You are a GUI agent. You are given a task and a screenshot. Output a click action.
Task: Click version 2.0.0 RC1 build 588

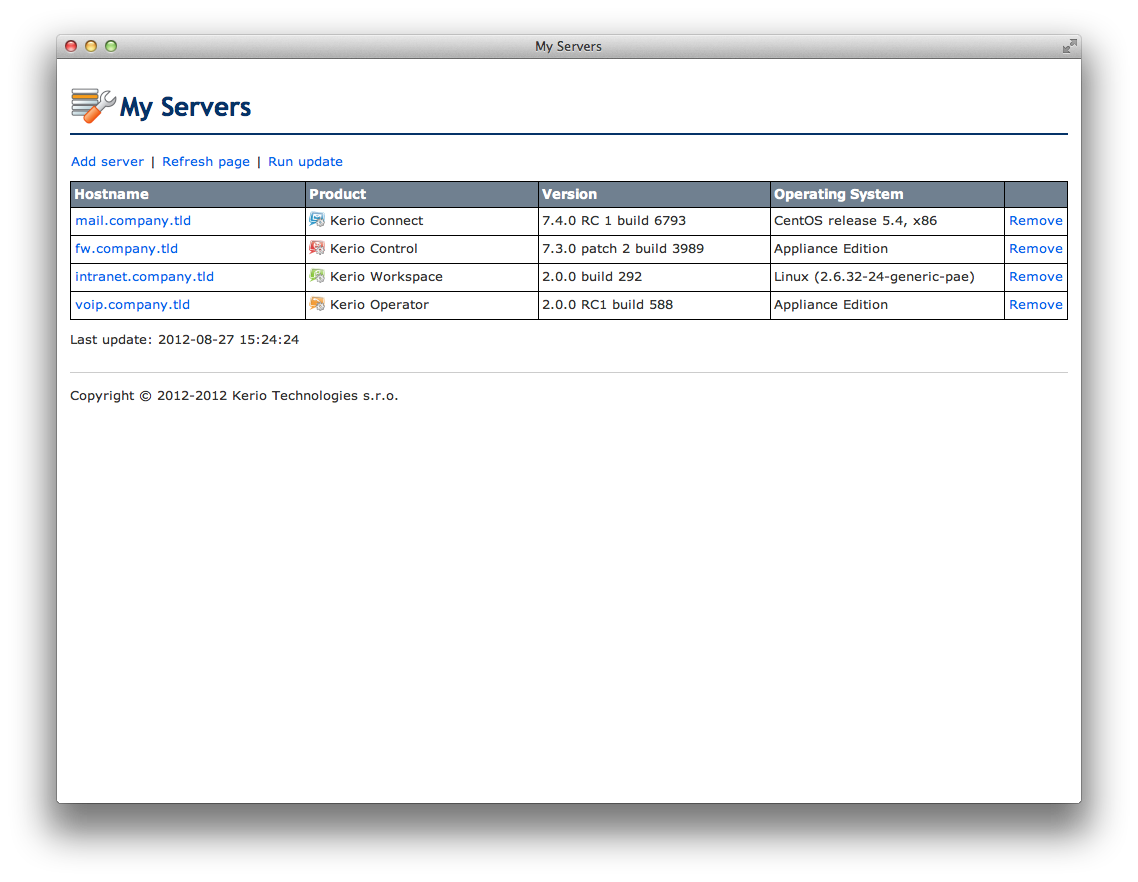pyautogui.click(x=607, y=305)
